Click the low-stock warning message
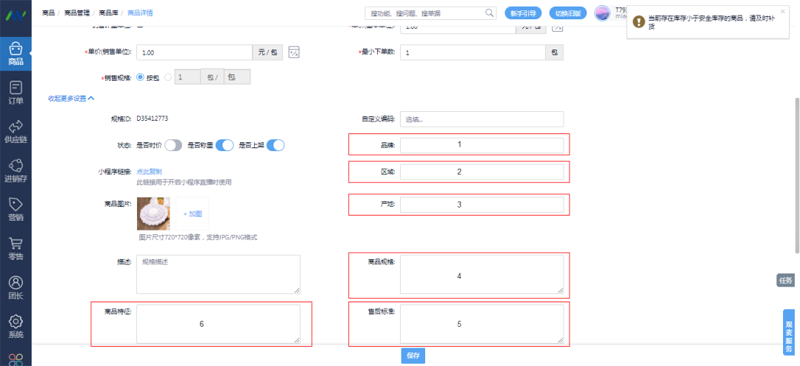 [x=713, y=21]
